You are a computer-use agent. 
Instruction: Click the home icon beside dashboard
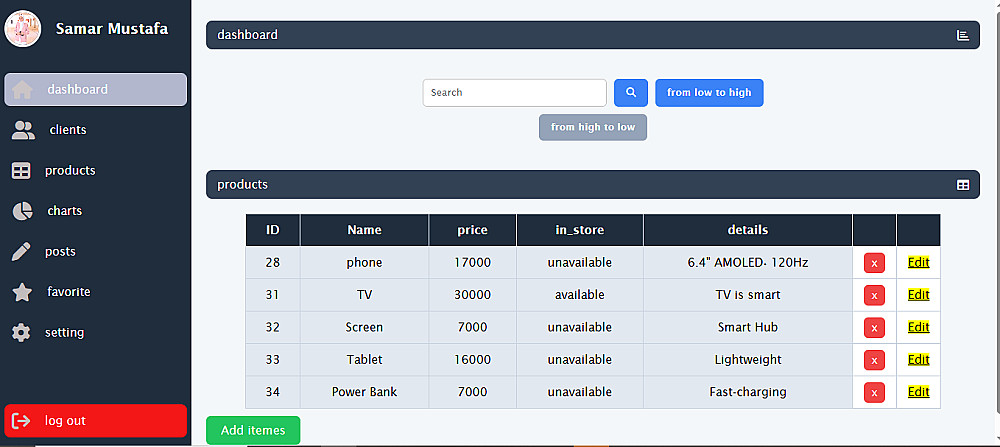pos(22,89)
